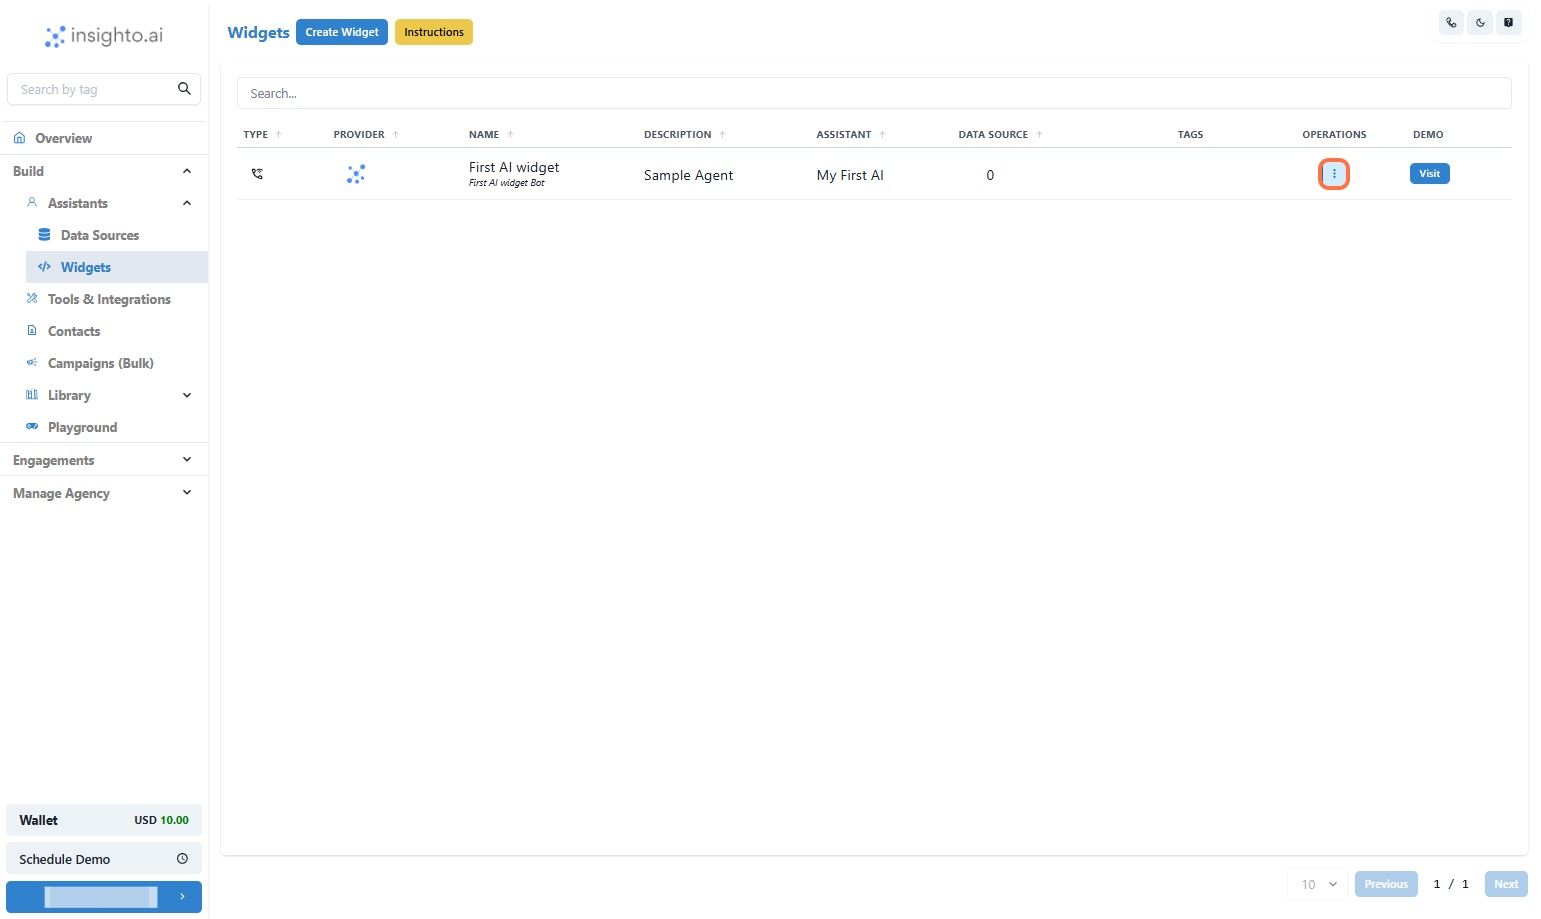The height and width of the screenshot is (919, 1541).
Task: Open the Instructions button
Action: point(434,32)
